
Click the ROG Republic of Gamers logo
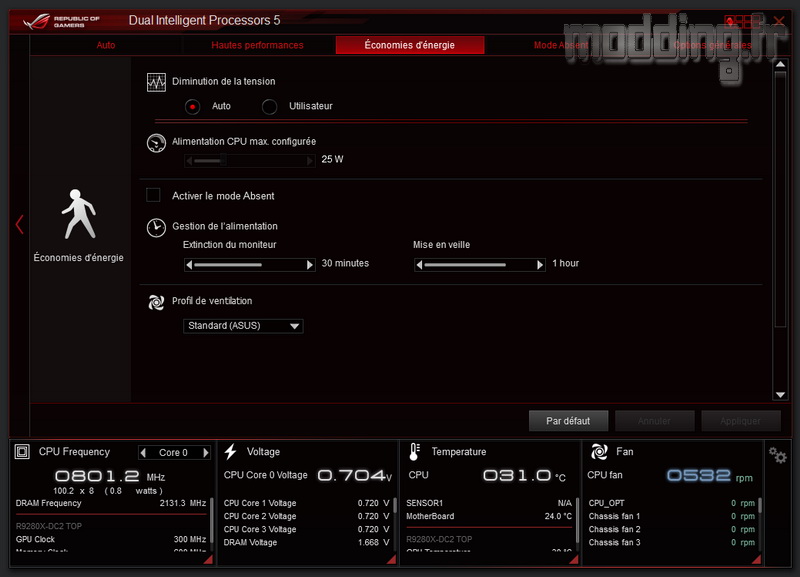[62, 21]
